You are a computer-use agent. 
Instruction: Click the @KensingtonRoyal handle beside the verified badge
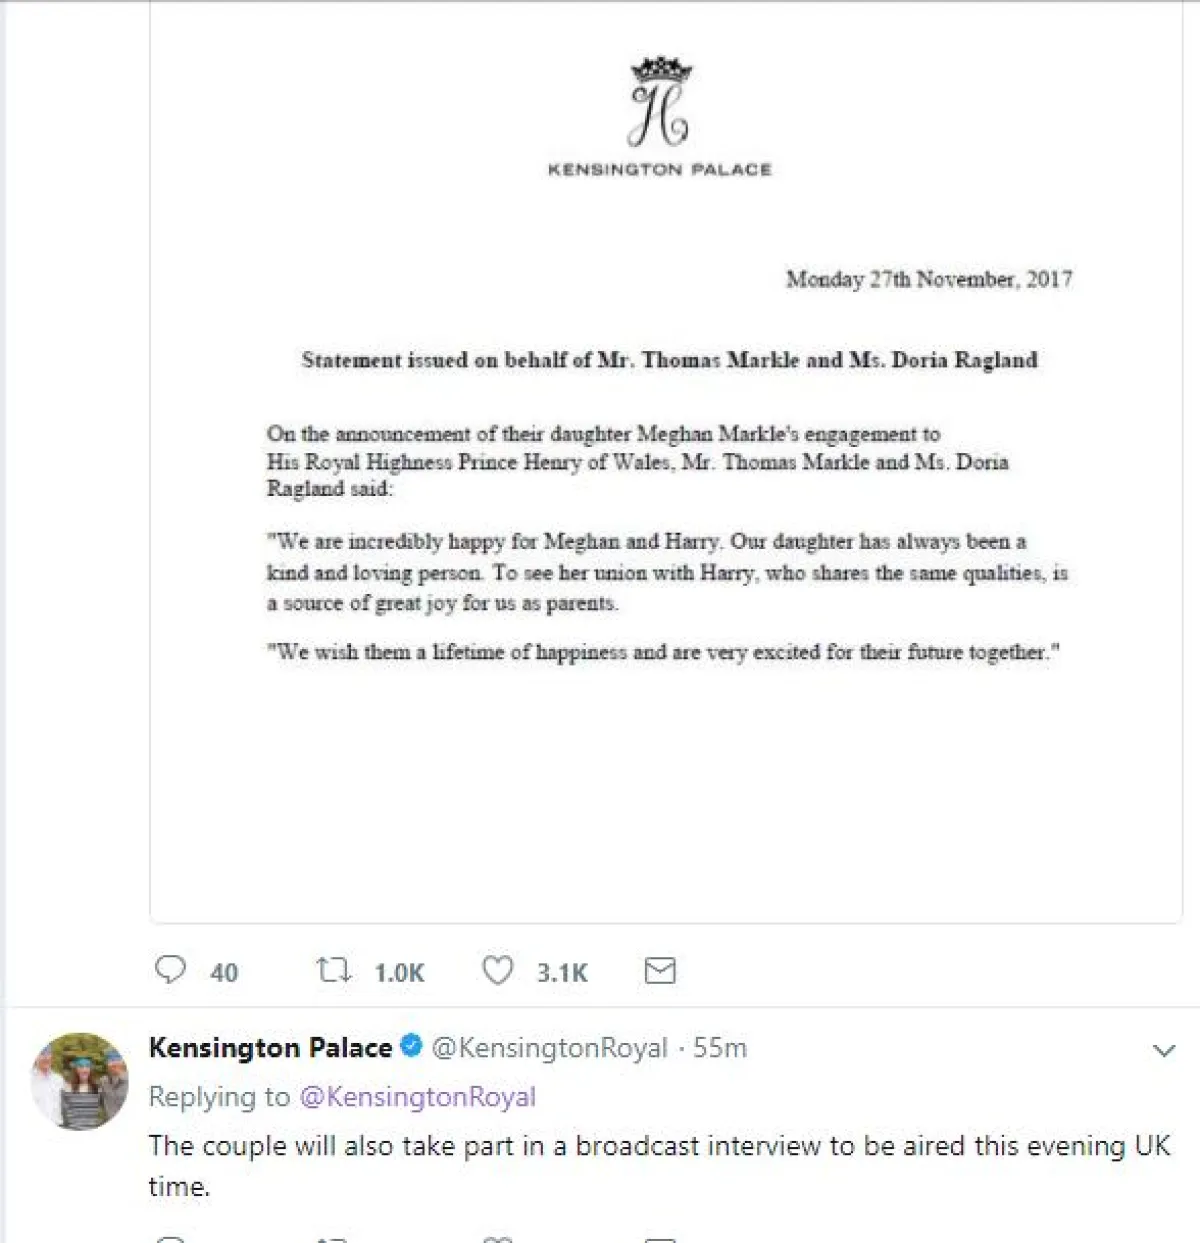(x=549, y=1048)
